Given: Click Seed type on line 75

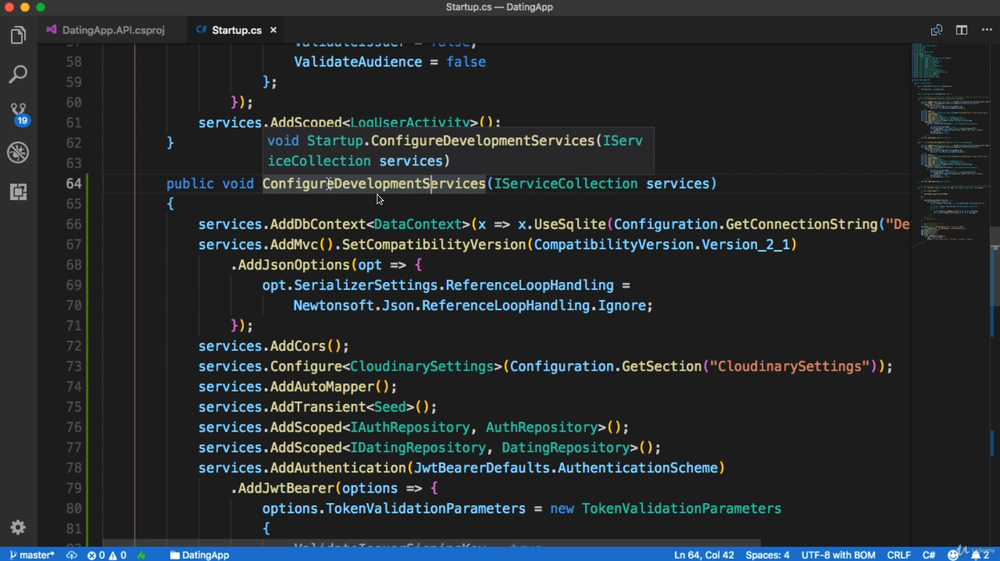Looking at the screenshot, I should (x=390, y=407).
